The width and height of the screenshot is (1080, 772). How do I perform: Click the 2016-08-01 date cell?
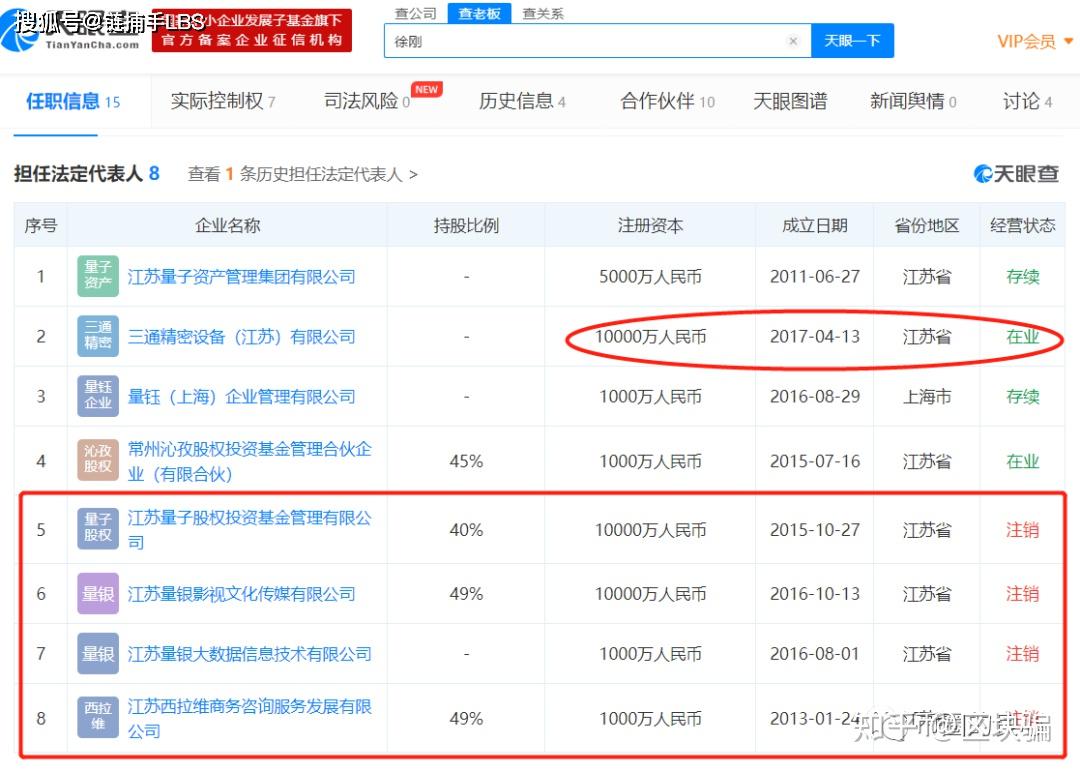815,654
